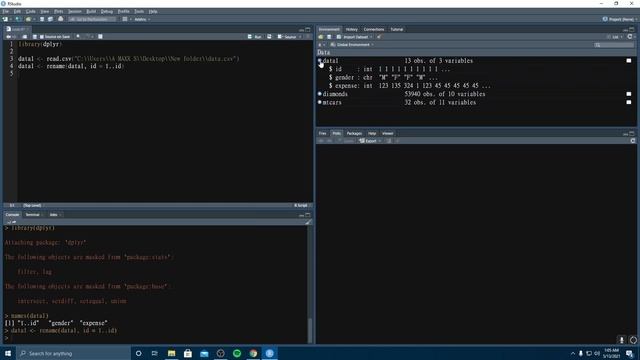Viewport: 640px width, 360px height.
Task: Open Chrome from the taskbar
Action: coord(253,353)
